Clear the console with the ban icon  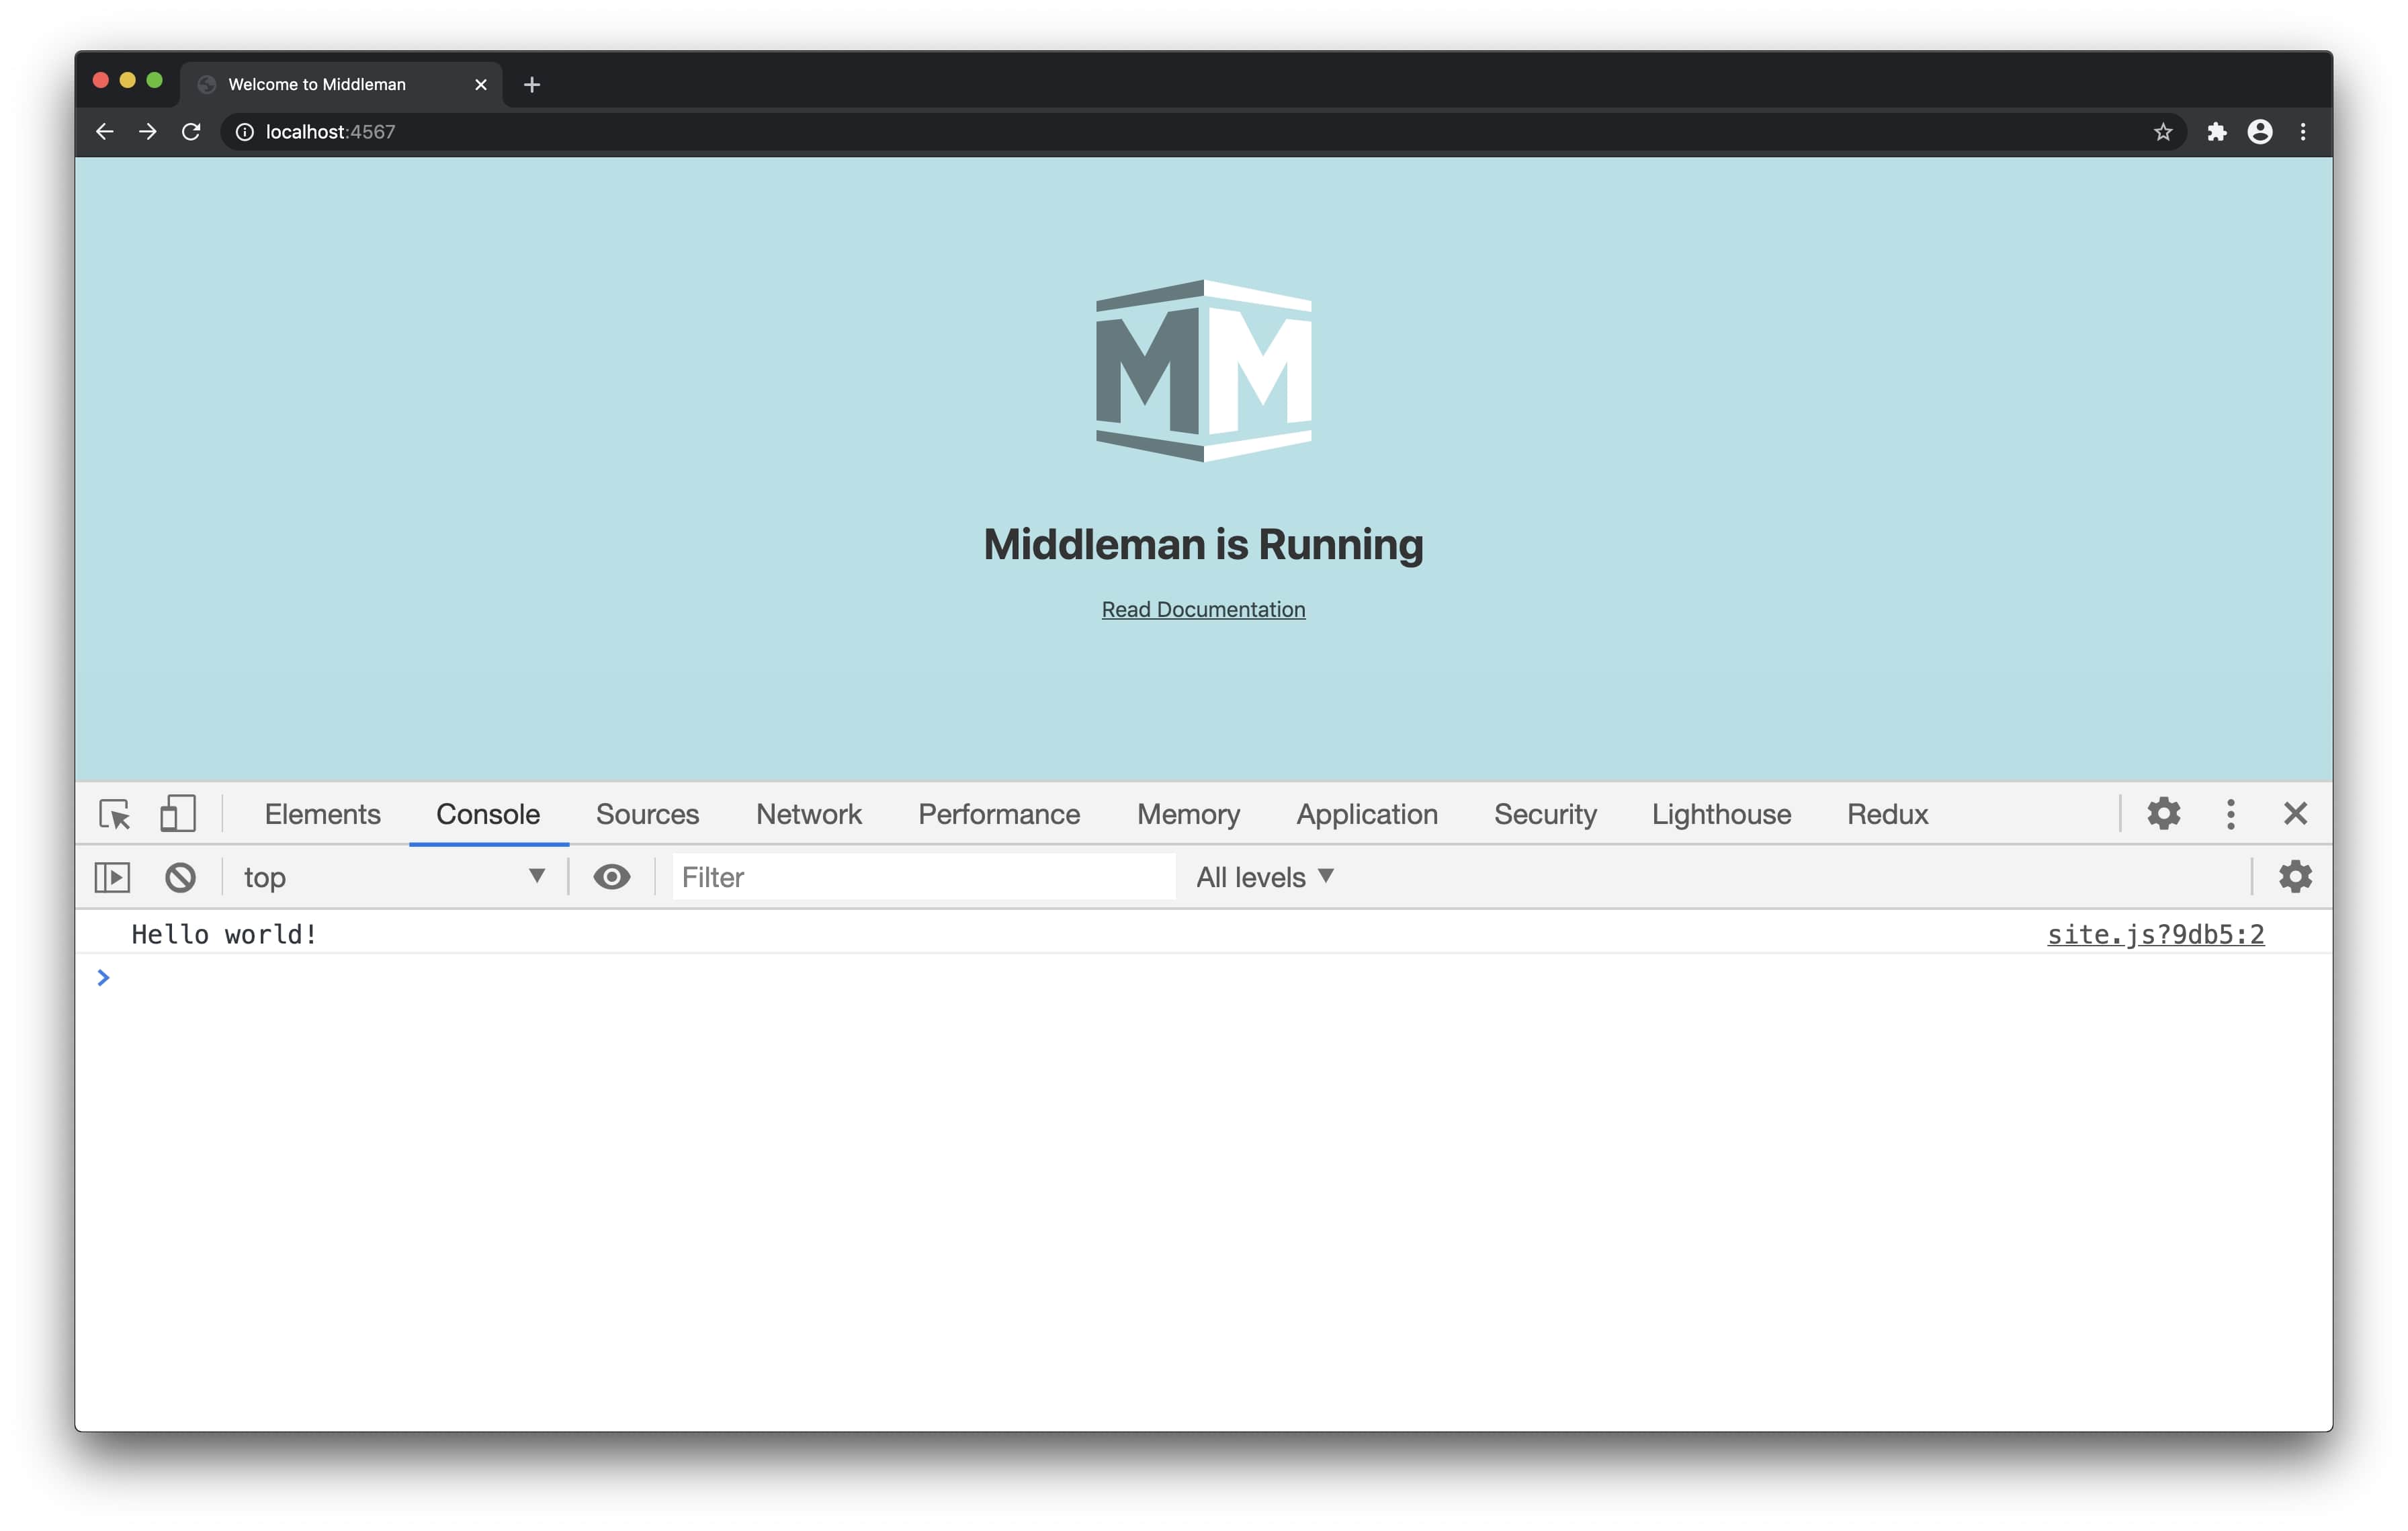click(180, 877)
